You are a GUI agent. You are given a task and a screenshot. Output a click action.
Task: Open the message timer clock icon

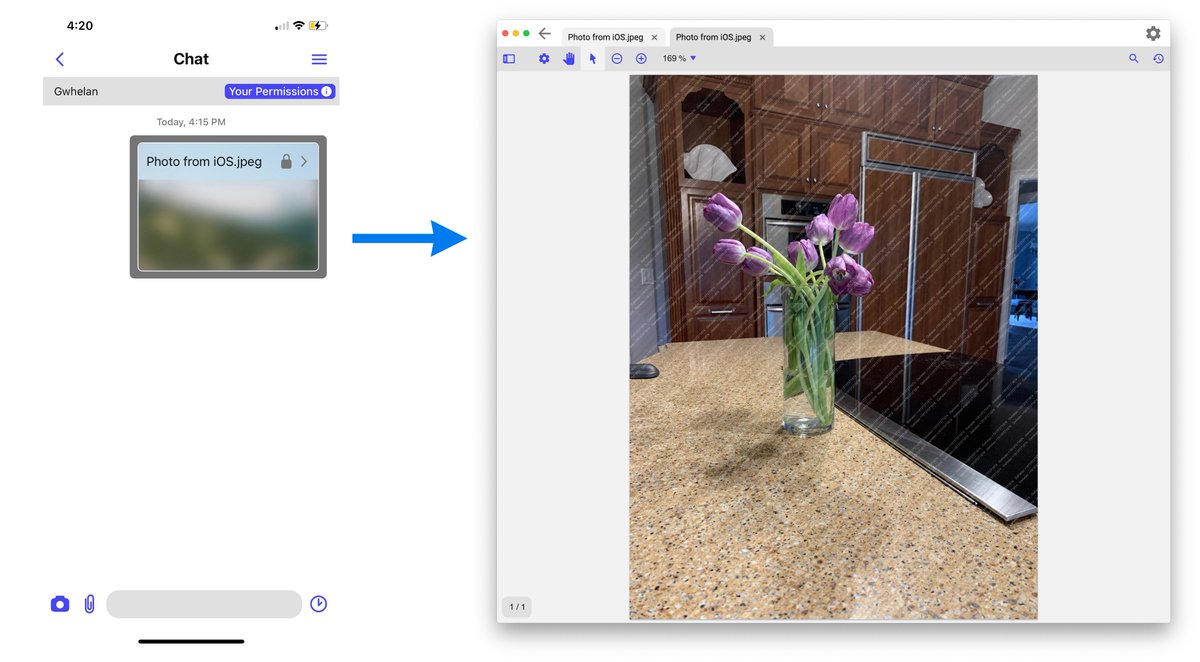click(x=319, y=604)
